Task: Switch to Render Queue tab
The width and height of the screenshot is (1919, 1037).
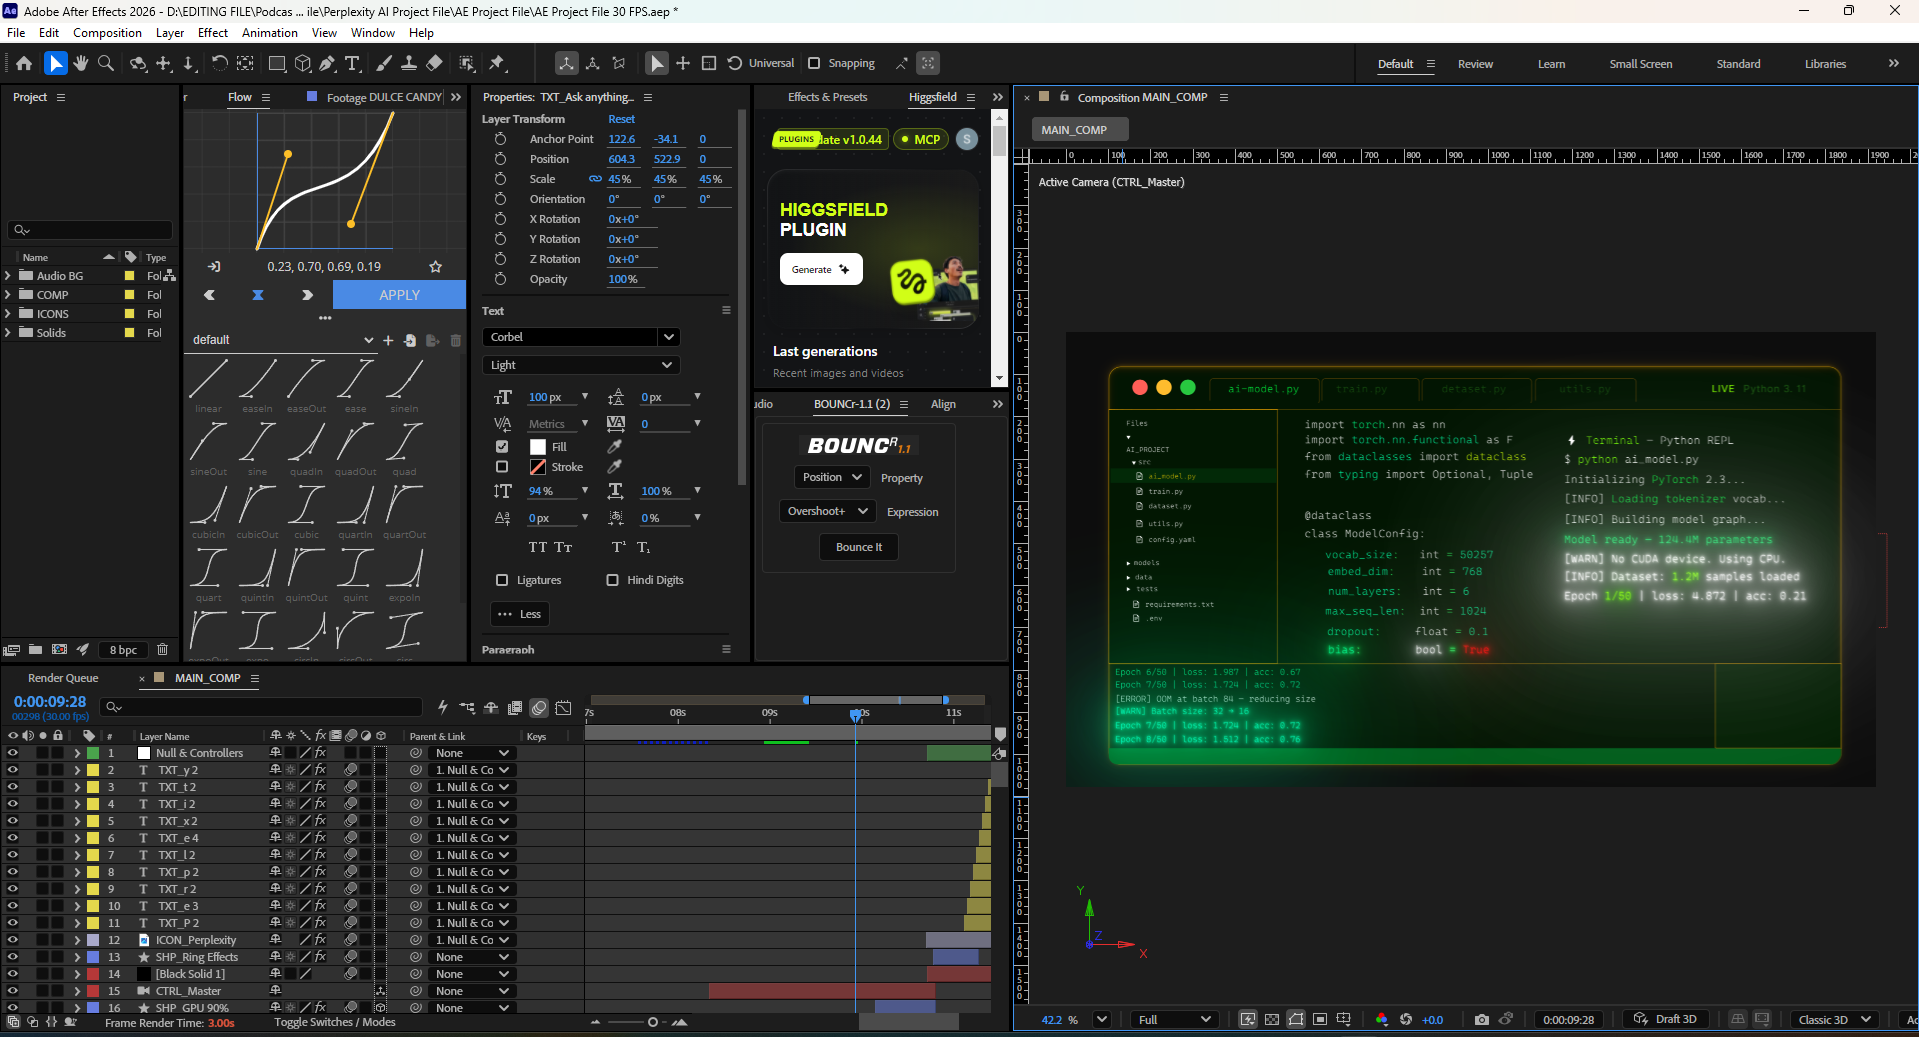Action: (x=63, y=678)
